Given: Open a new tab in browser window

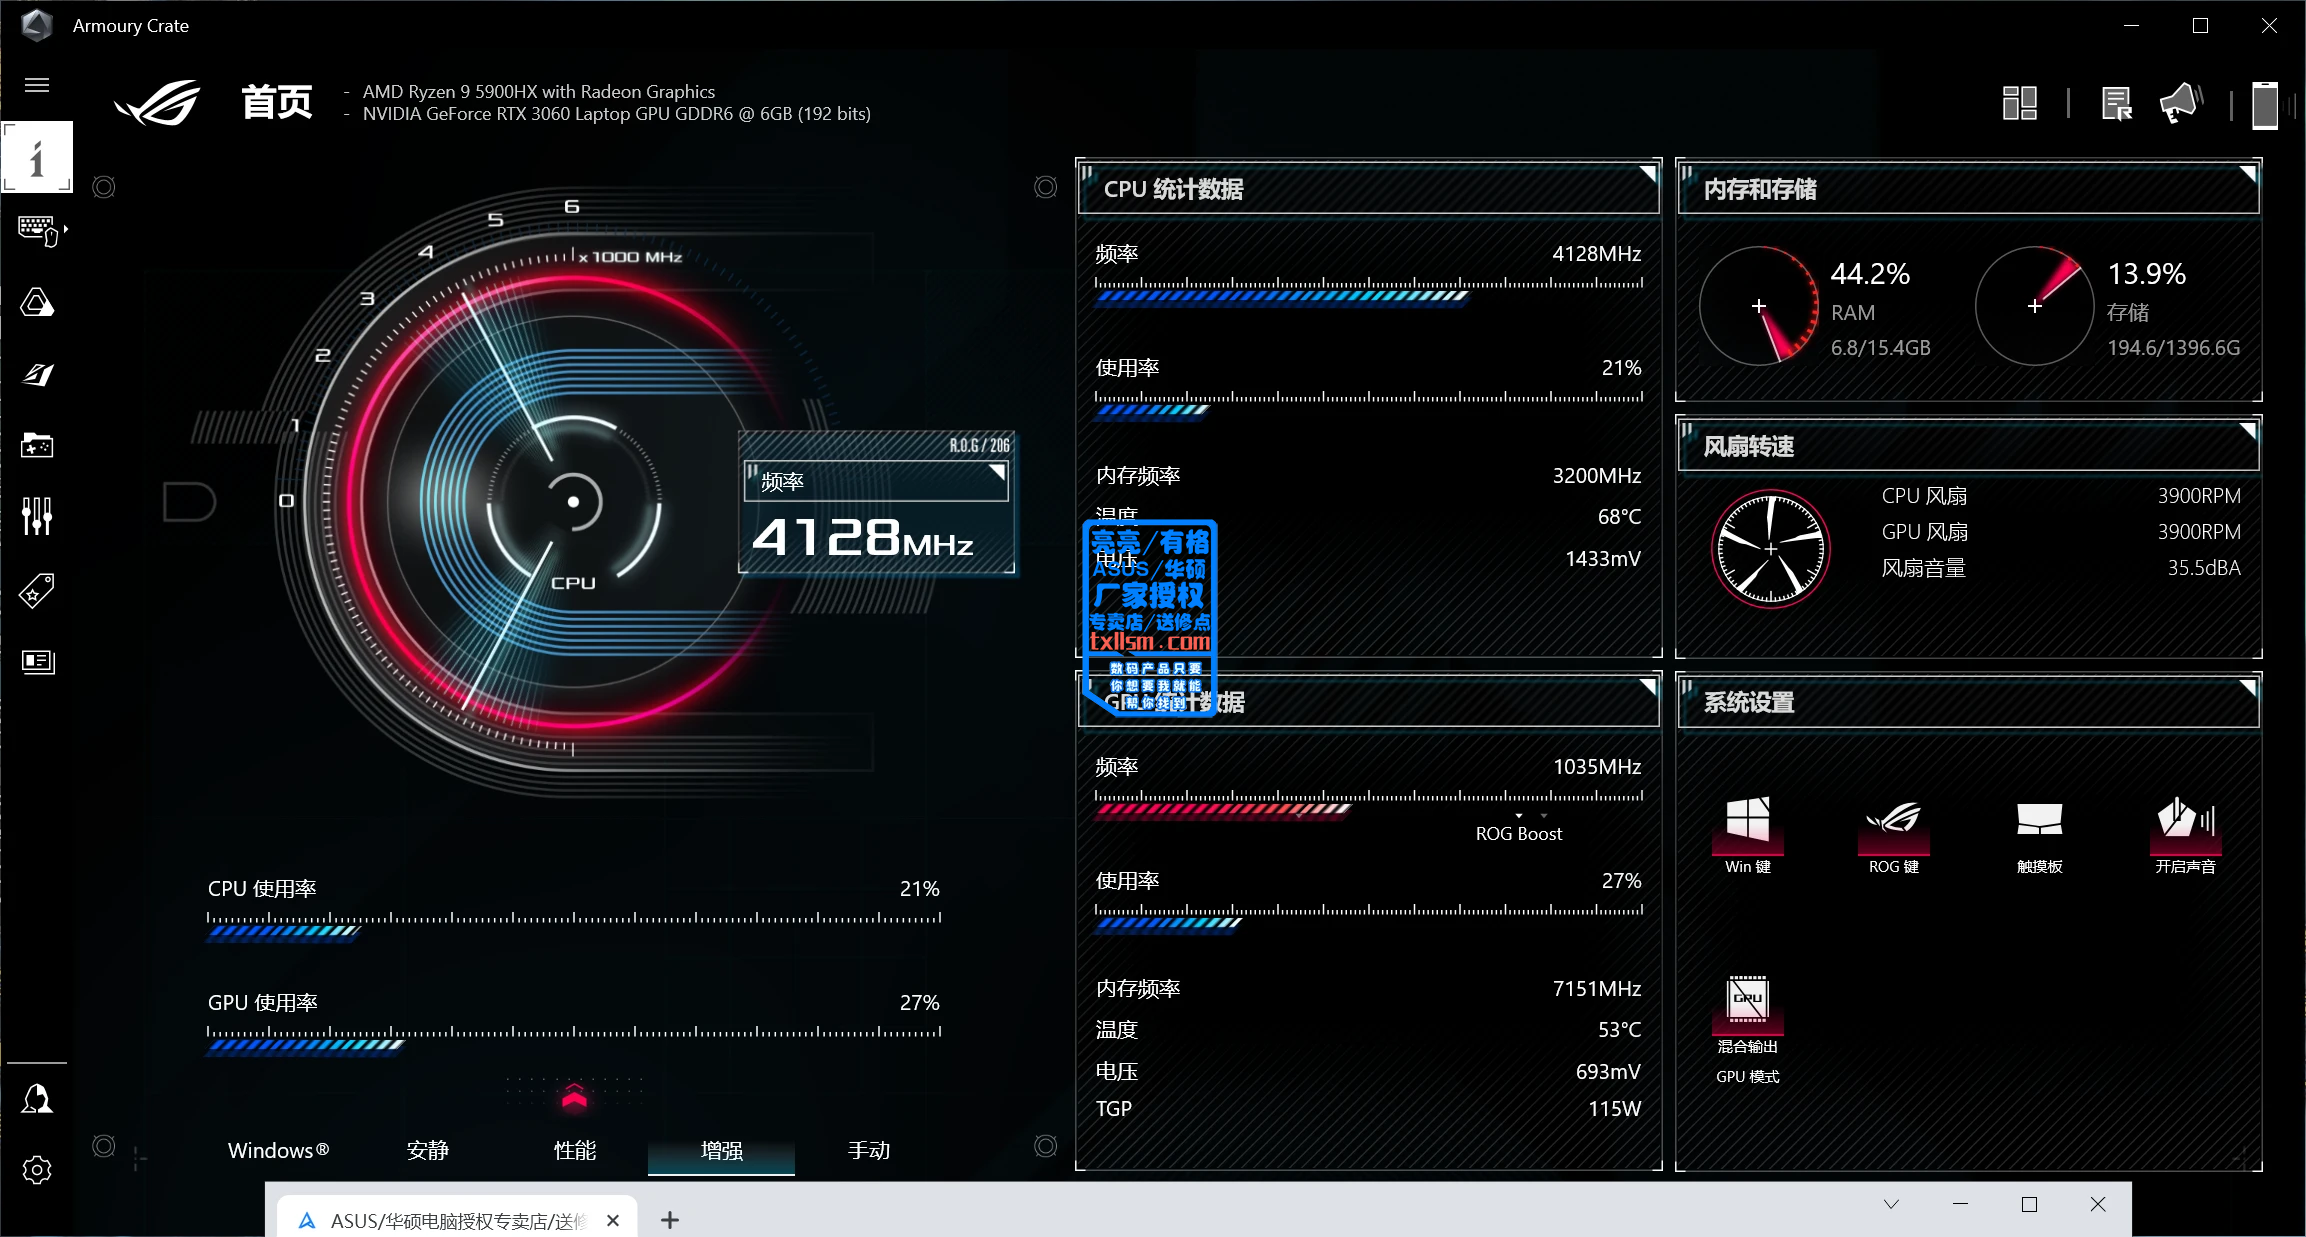Looking at the screenshot, I should coord(670,1220).
